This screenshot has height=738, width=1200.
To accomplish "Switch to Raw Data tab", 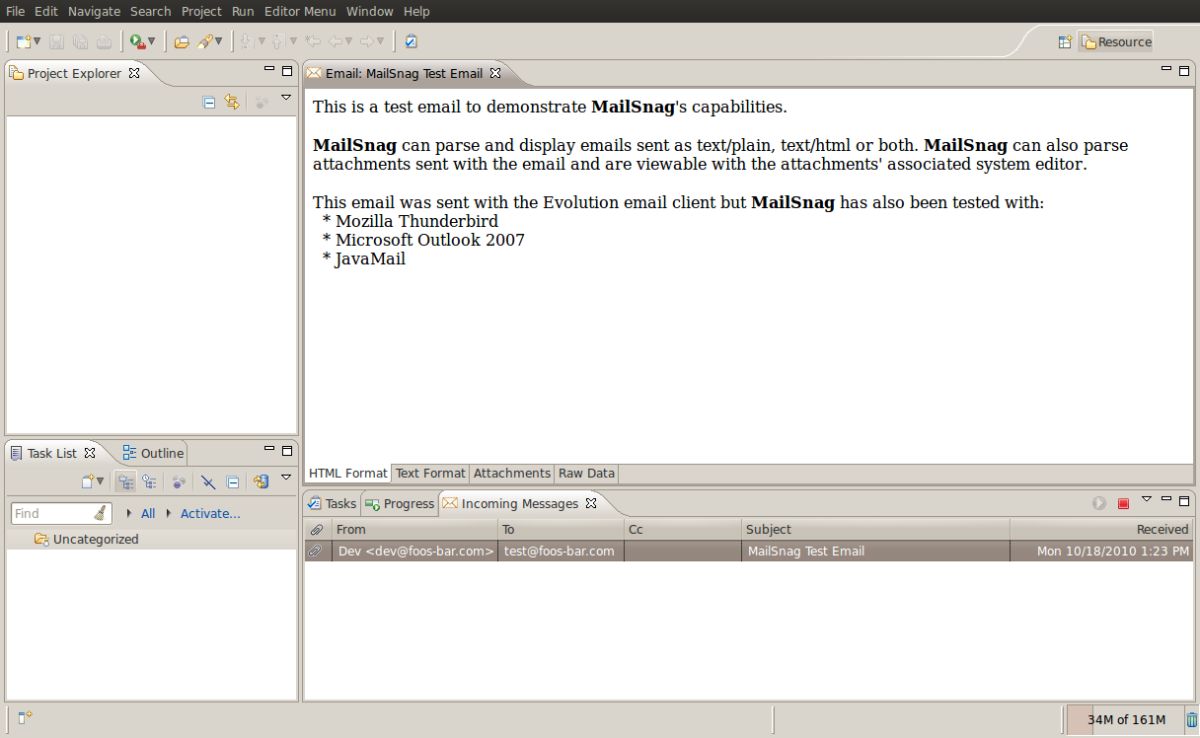I will tap(586, 473).
